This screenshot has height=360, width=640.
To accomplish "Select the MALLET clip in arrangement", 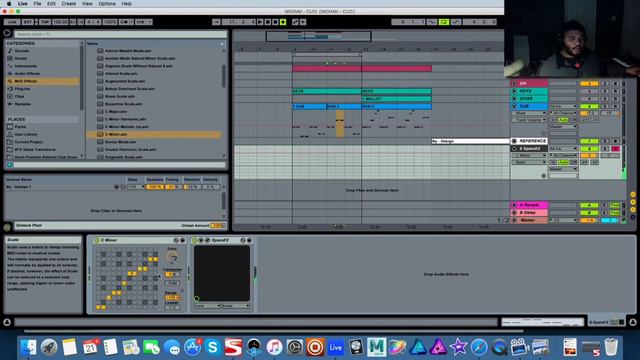I will coord(396,99).
